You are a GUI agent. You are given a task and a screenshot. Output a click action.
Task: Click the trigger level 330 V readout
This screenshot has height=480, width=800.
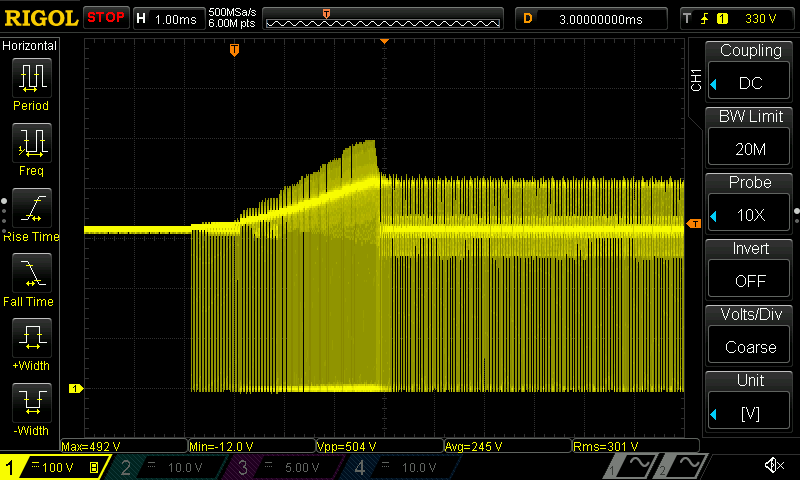760,19
